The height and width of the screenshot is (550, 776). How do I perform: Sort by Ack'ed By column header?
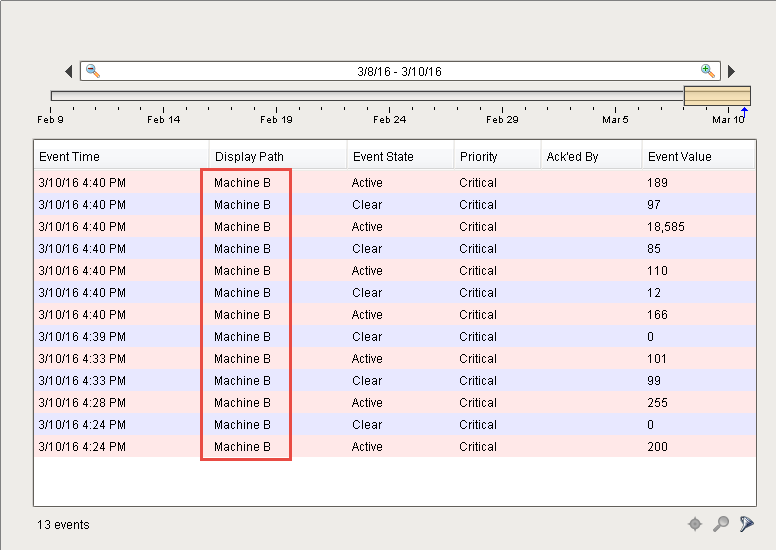click(x=591, y=156)
